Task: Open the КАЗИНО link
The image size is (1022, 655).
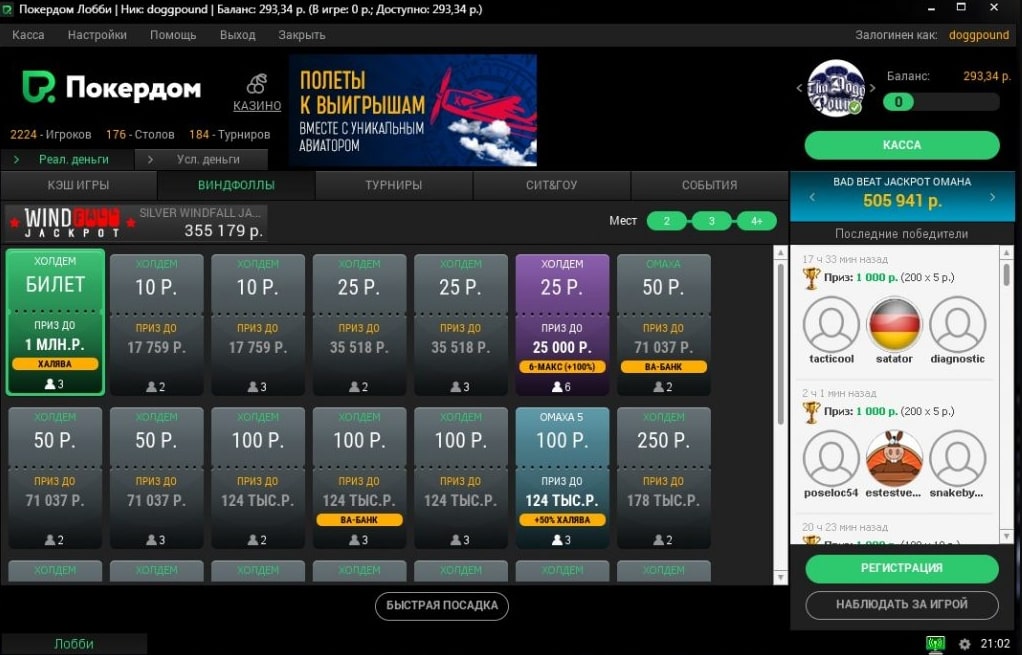Action: click(x=257, y=106)
